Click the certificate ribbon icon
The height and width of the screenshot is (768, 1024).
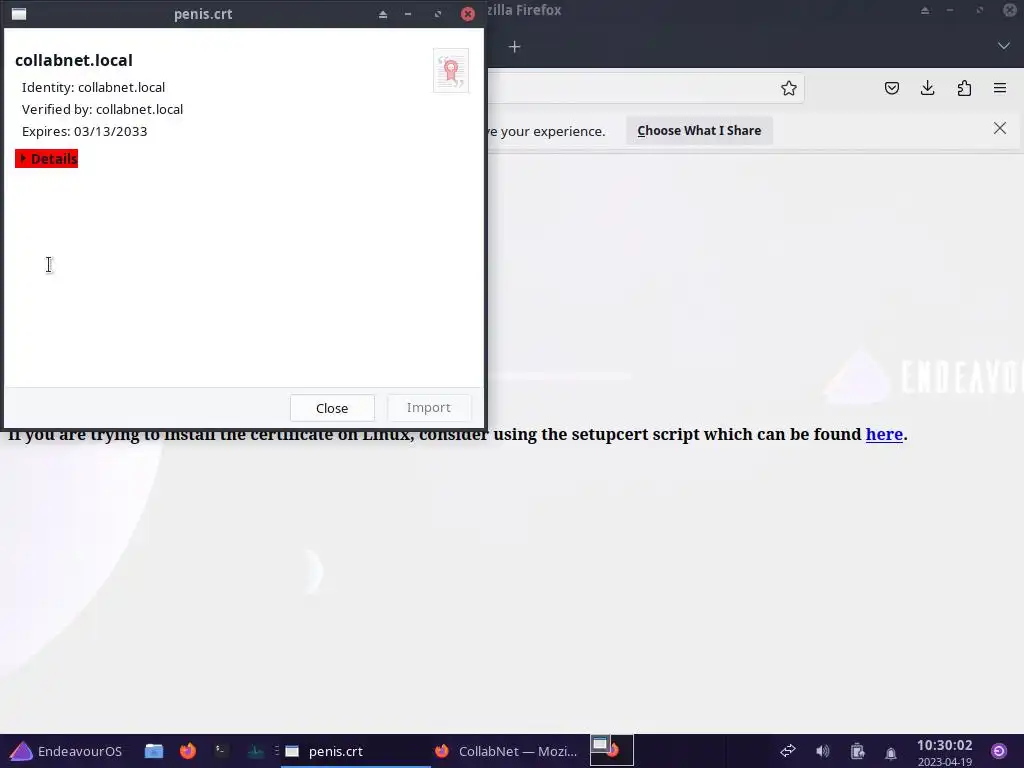click(451, 71)
